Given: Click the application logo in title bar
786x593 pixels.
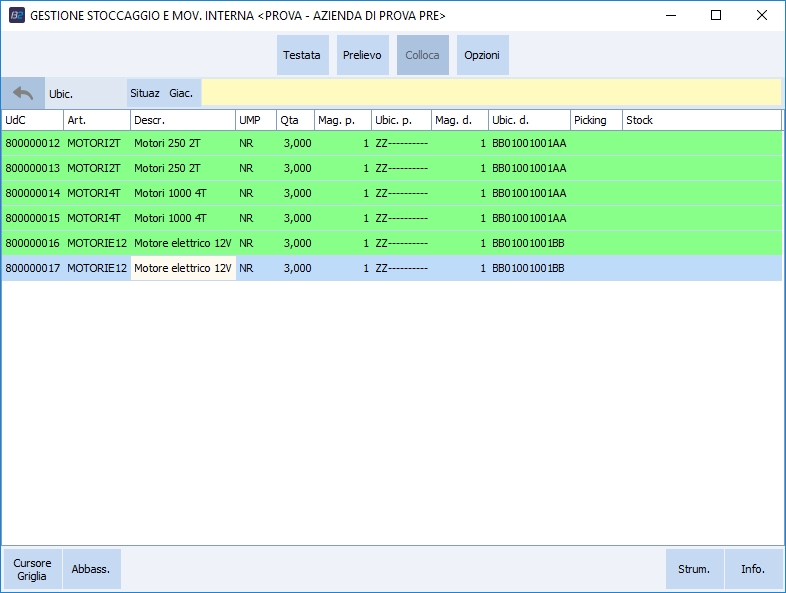Looking at the screenshot, I should click(x=16, y=16).
